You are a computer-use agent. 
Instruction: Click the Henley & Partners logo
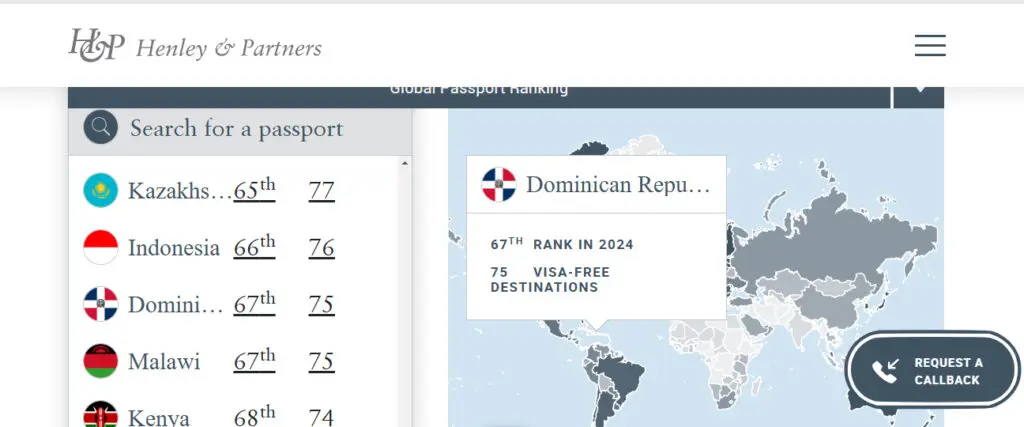coord(195,46)
